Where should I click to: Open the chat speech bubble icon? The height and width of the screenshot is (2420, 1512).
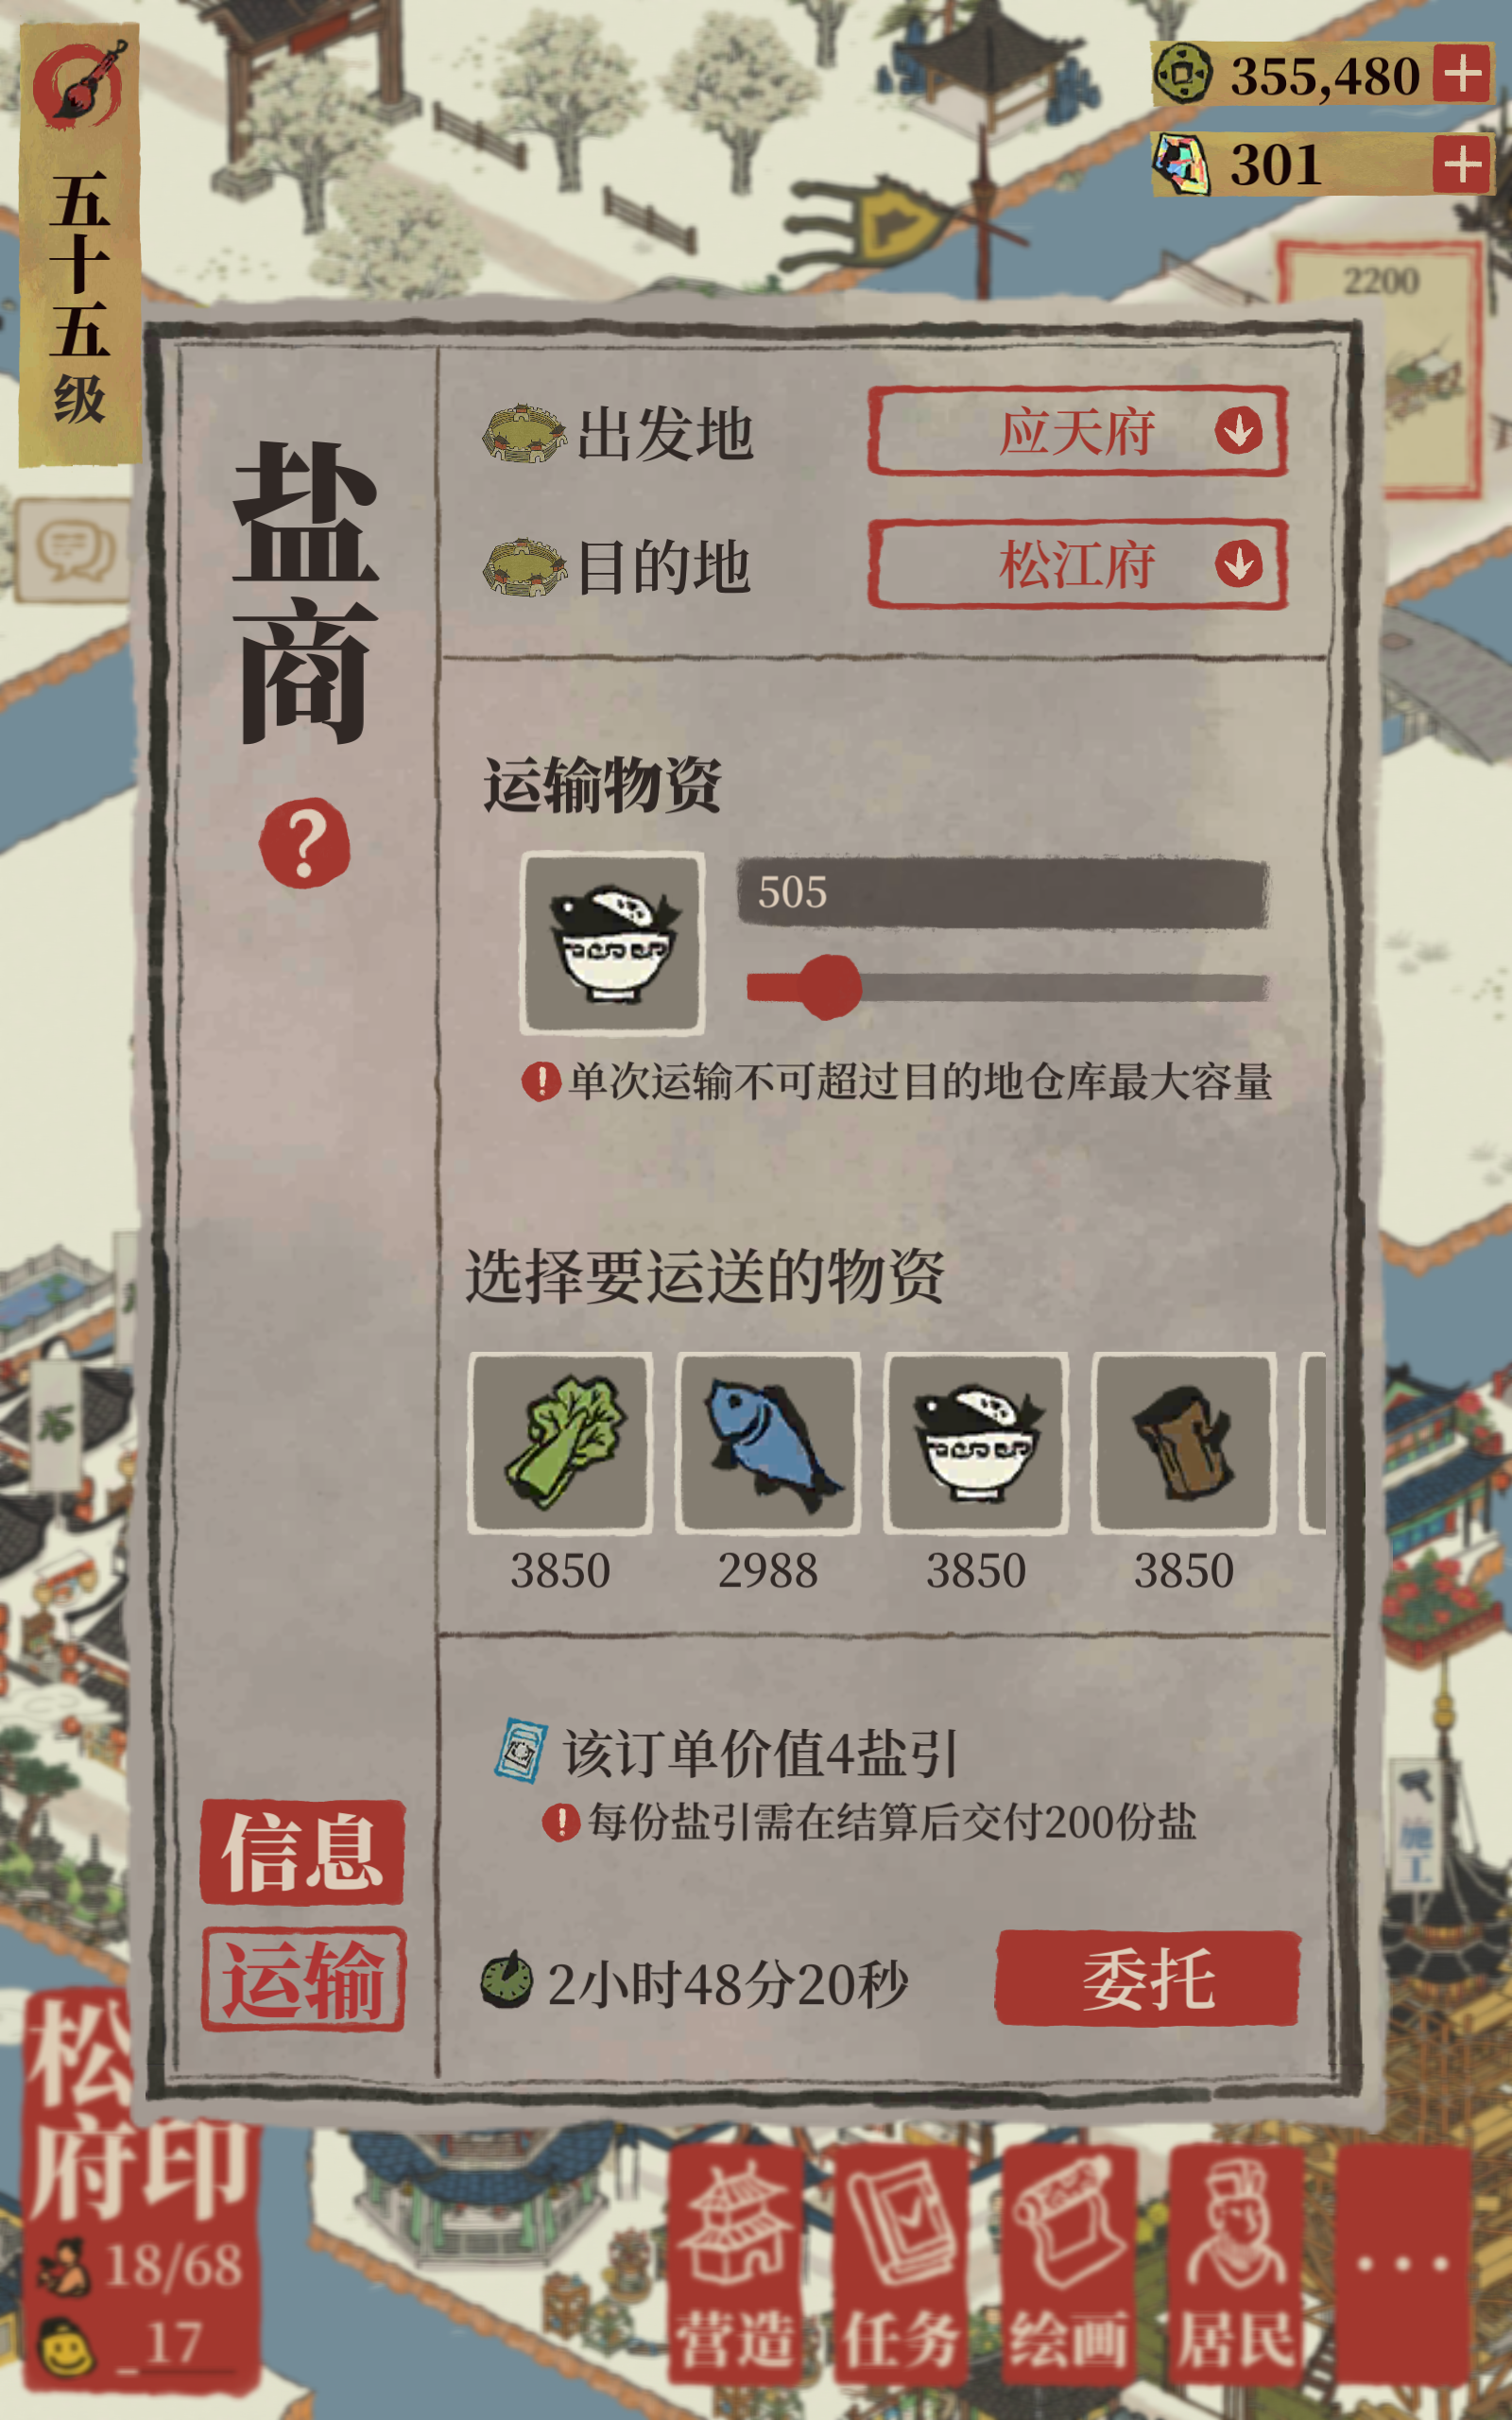tap(74, 550)
